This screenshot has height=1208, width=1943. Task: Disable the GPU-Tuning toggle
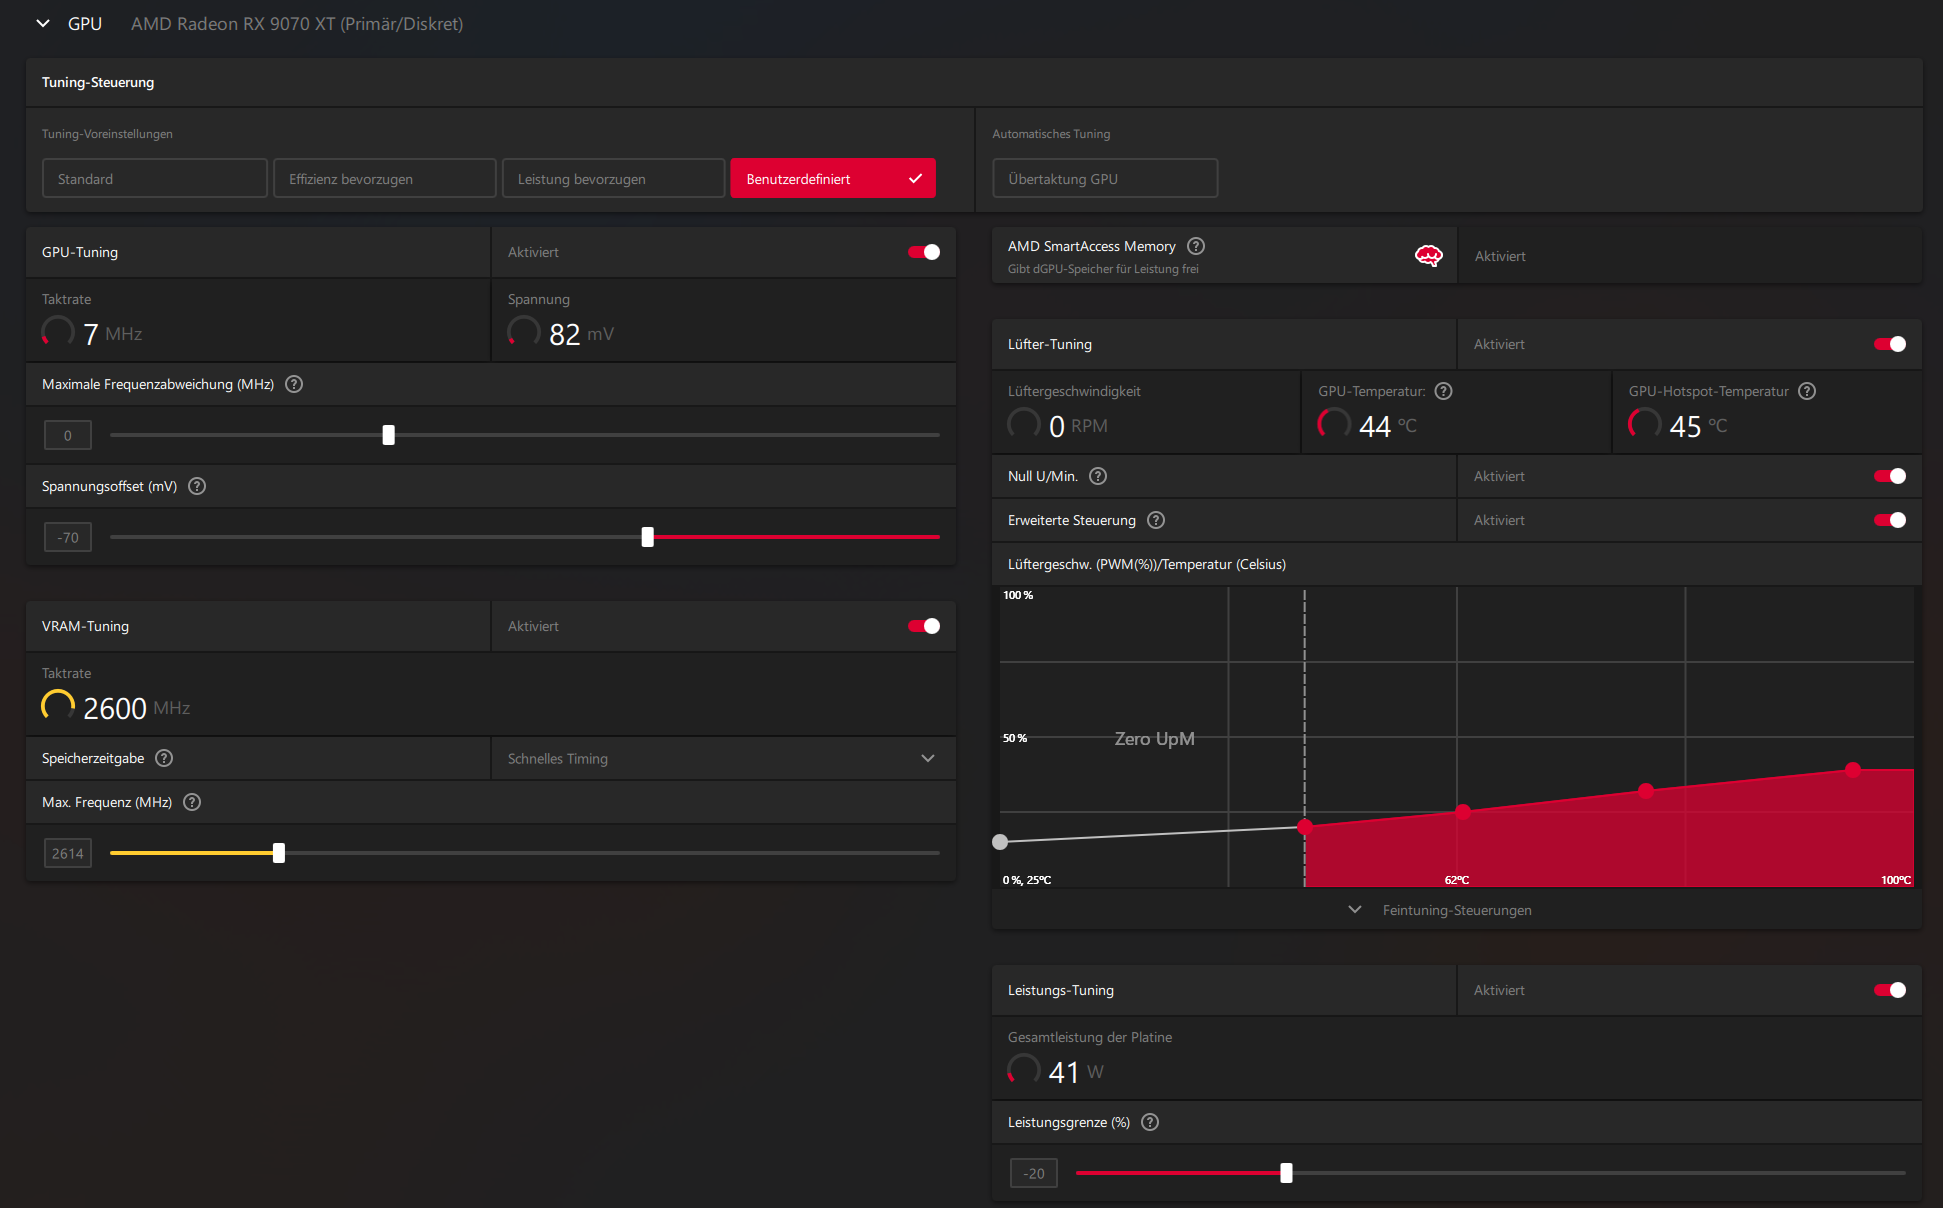923,252
